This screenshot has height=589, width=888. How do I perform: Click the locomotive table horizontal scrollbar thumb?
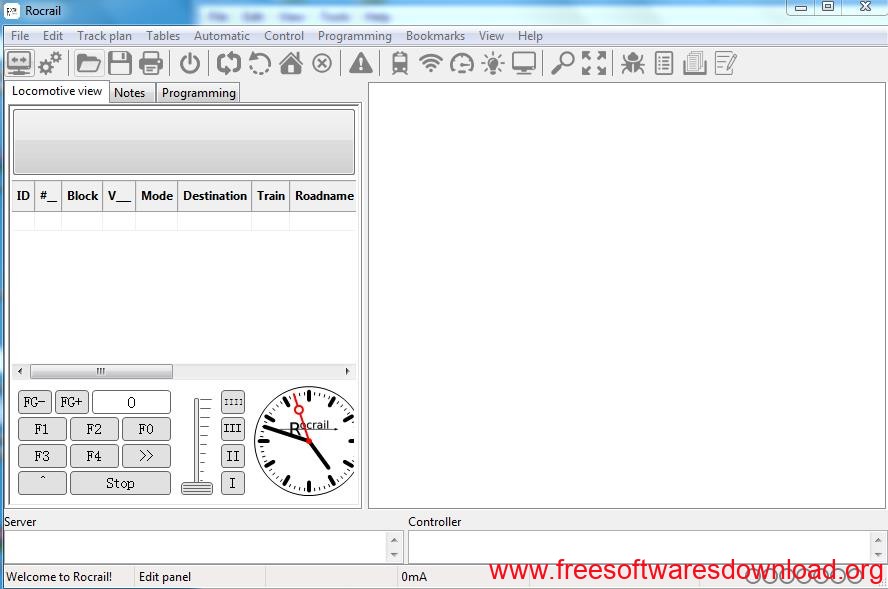[101, 372]
